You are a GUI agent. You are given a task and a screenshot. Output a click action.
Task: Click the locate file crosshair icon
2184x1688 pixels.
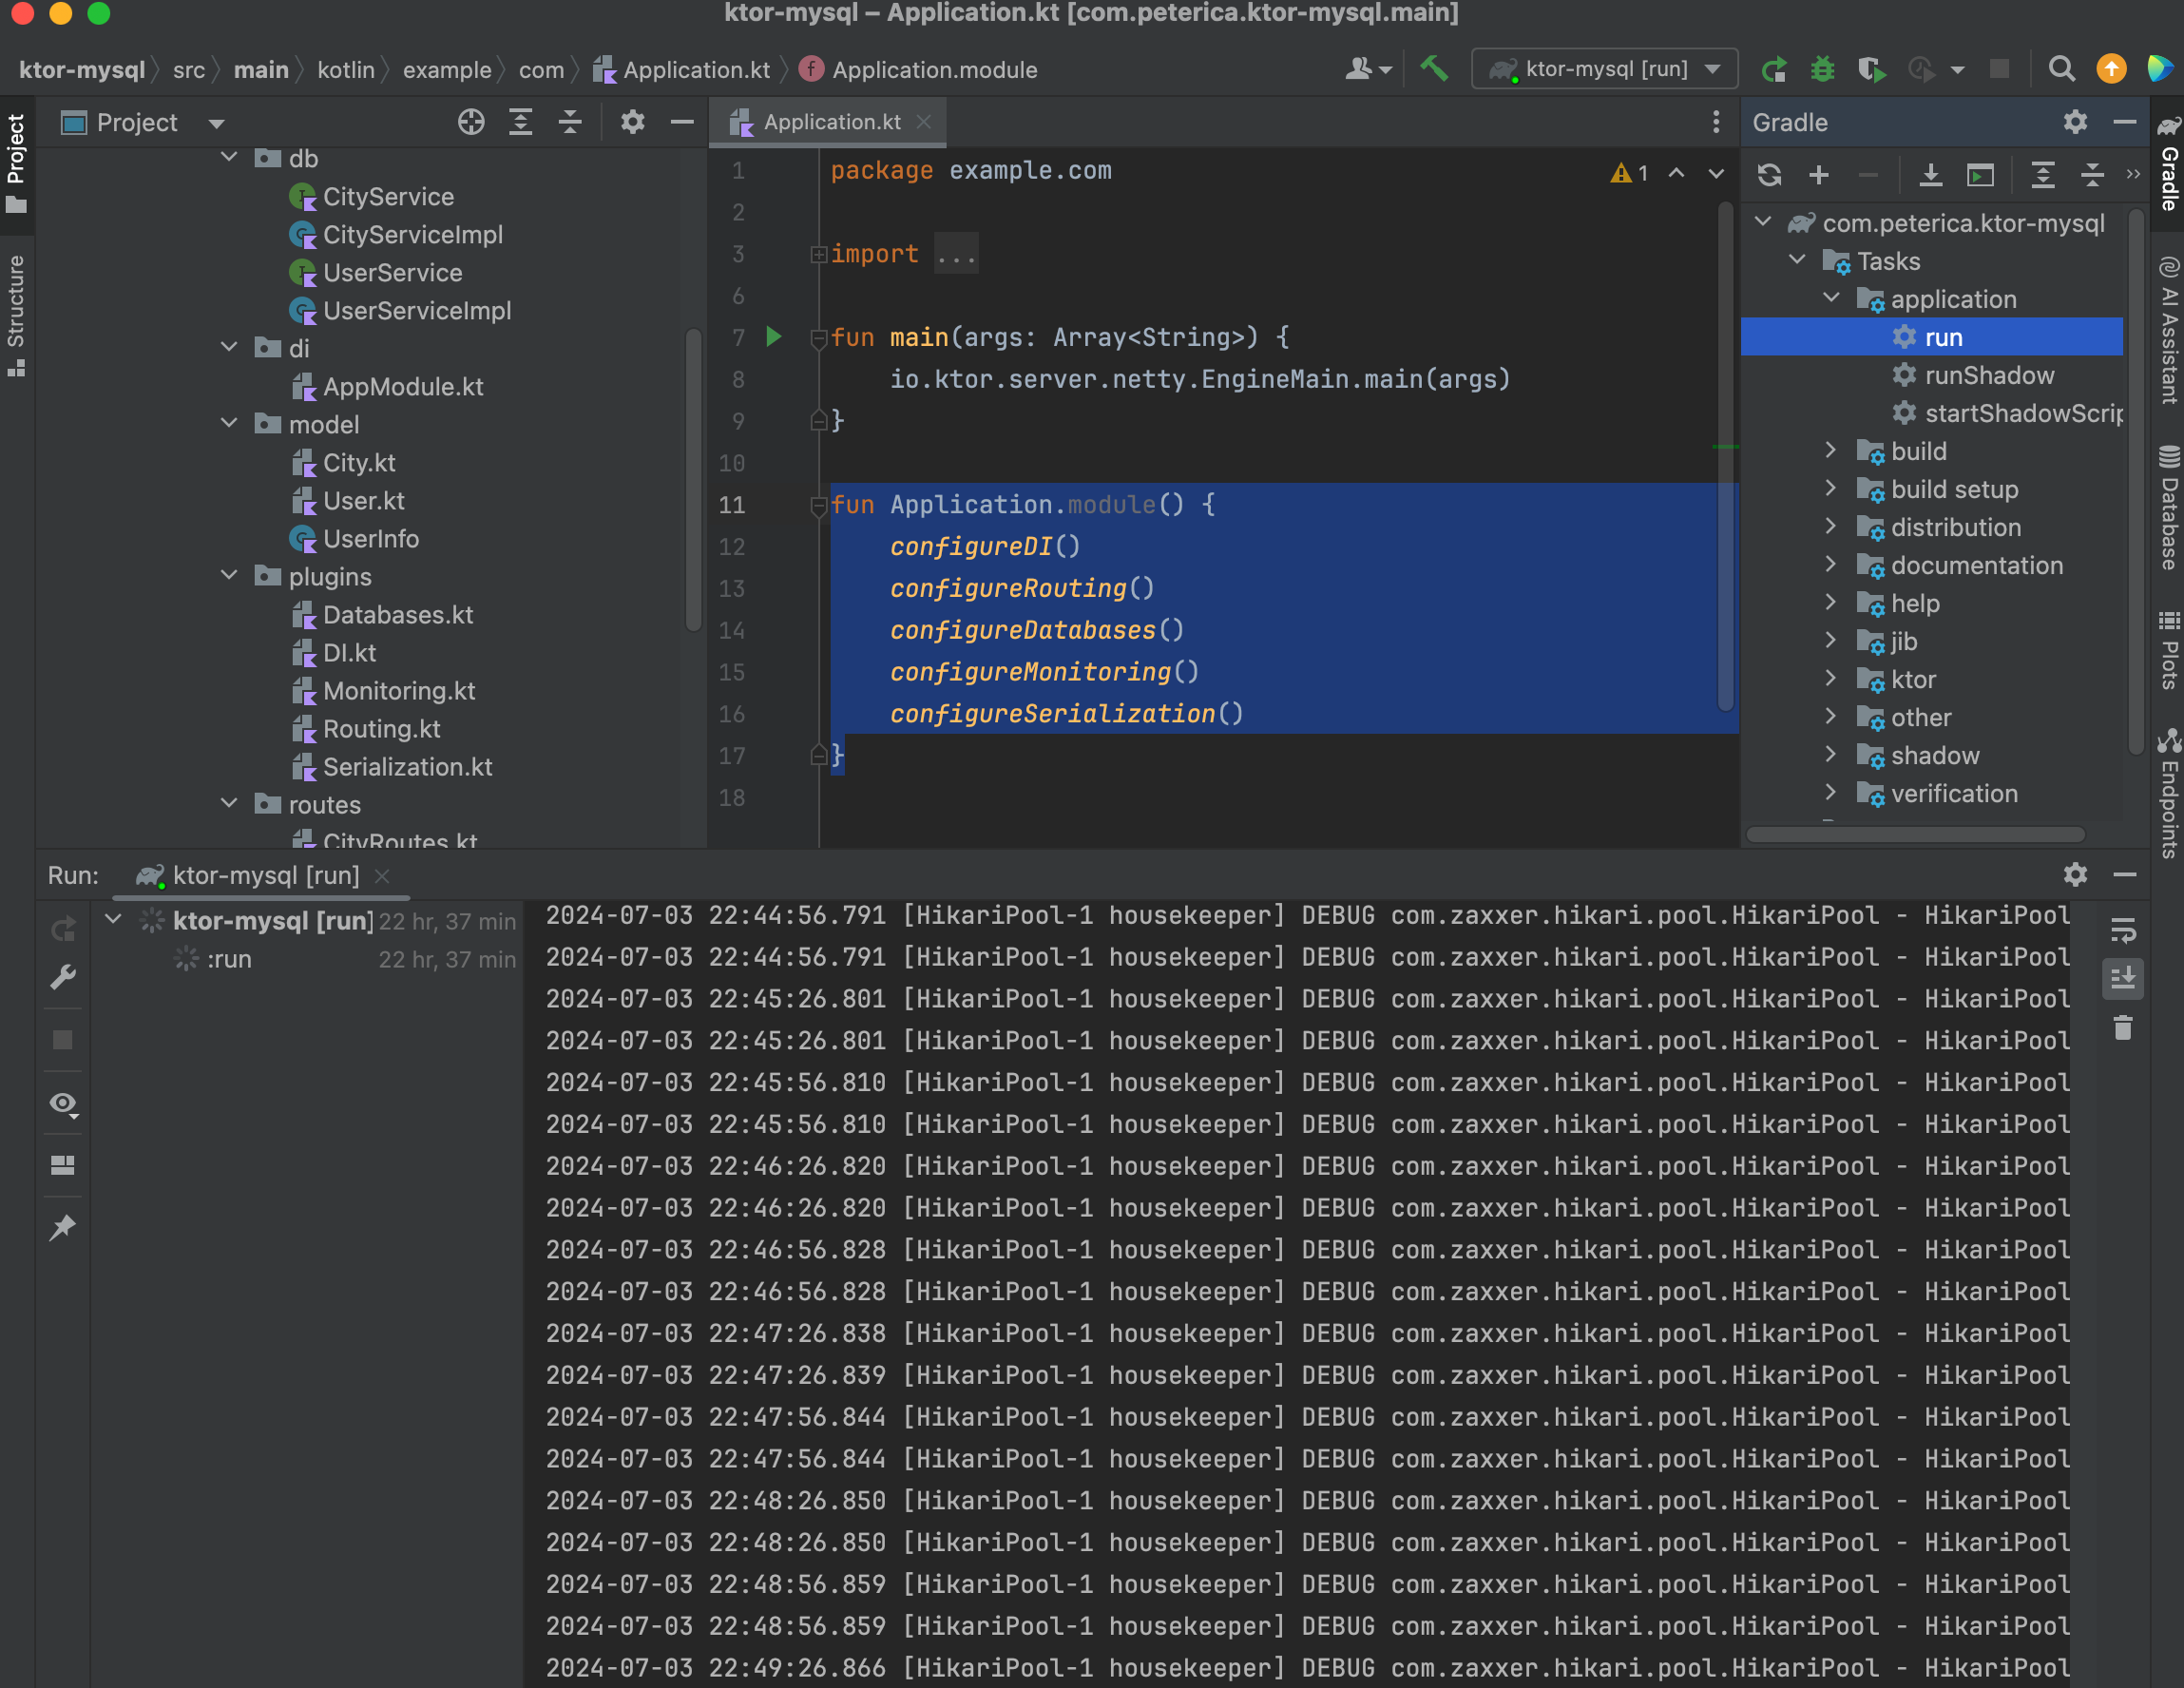[x=471, y=122]
